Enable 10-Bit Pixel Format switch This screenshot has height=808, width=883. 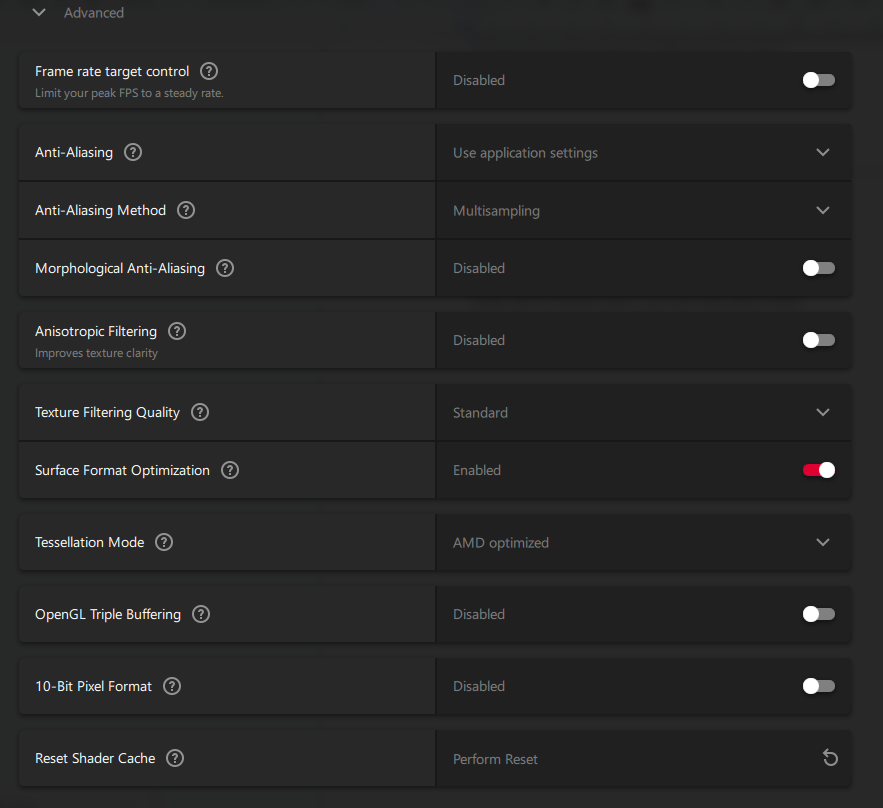[819, 686]
